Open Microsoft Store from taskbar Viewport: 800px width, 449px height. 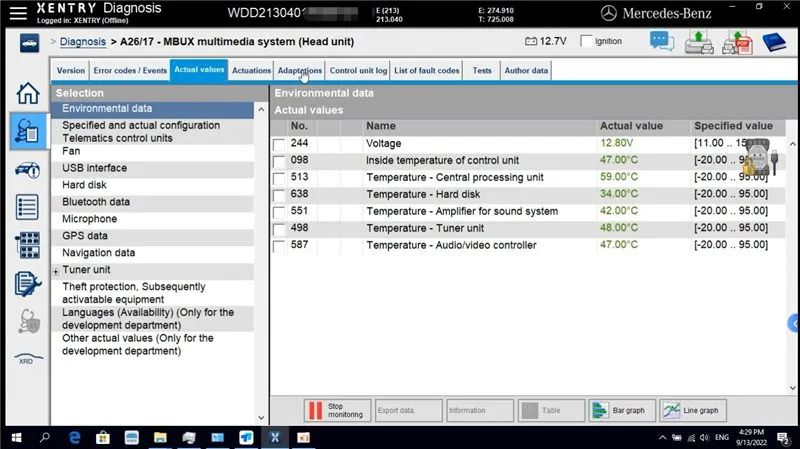pyautogui.click(x=103, y=437)
